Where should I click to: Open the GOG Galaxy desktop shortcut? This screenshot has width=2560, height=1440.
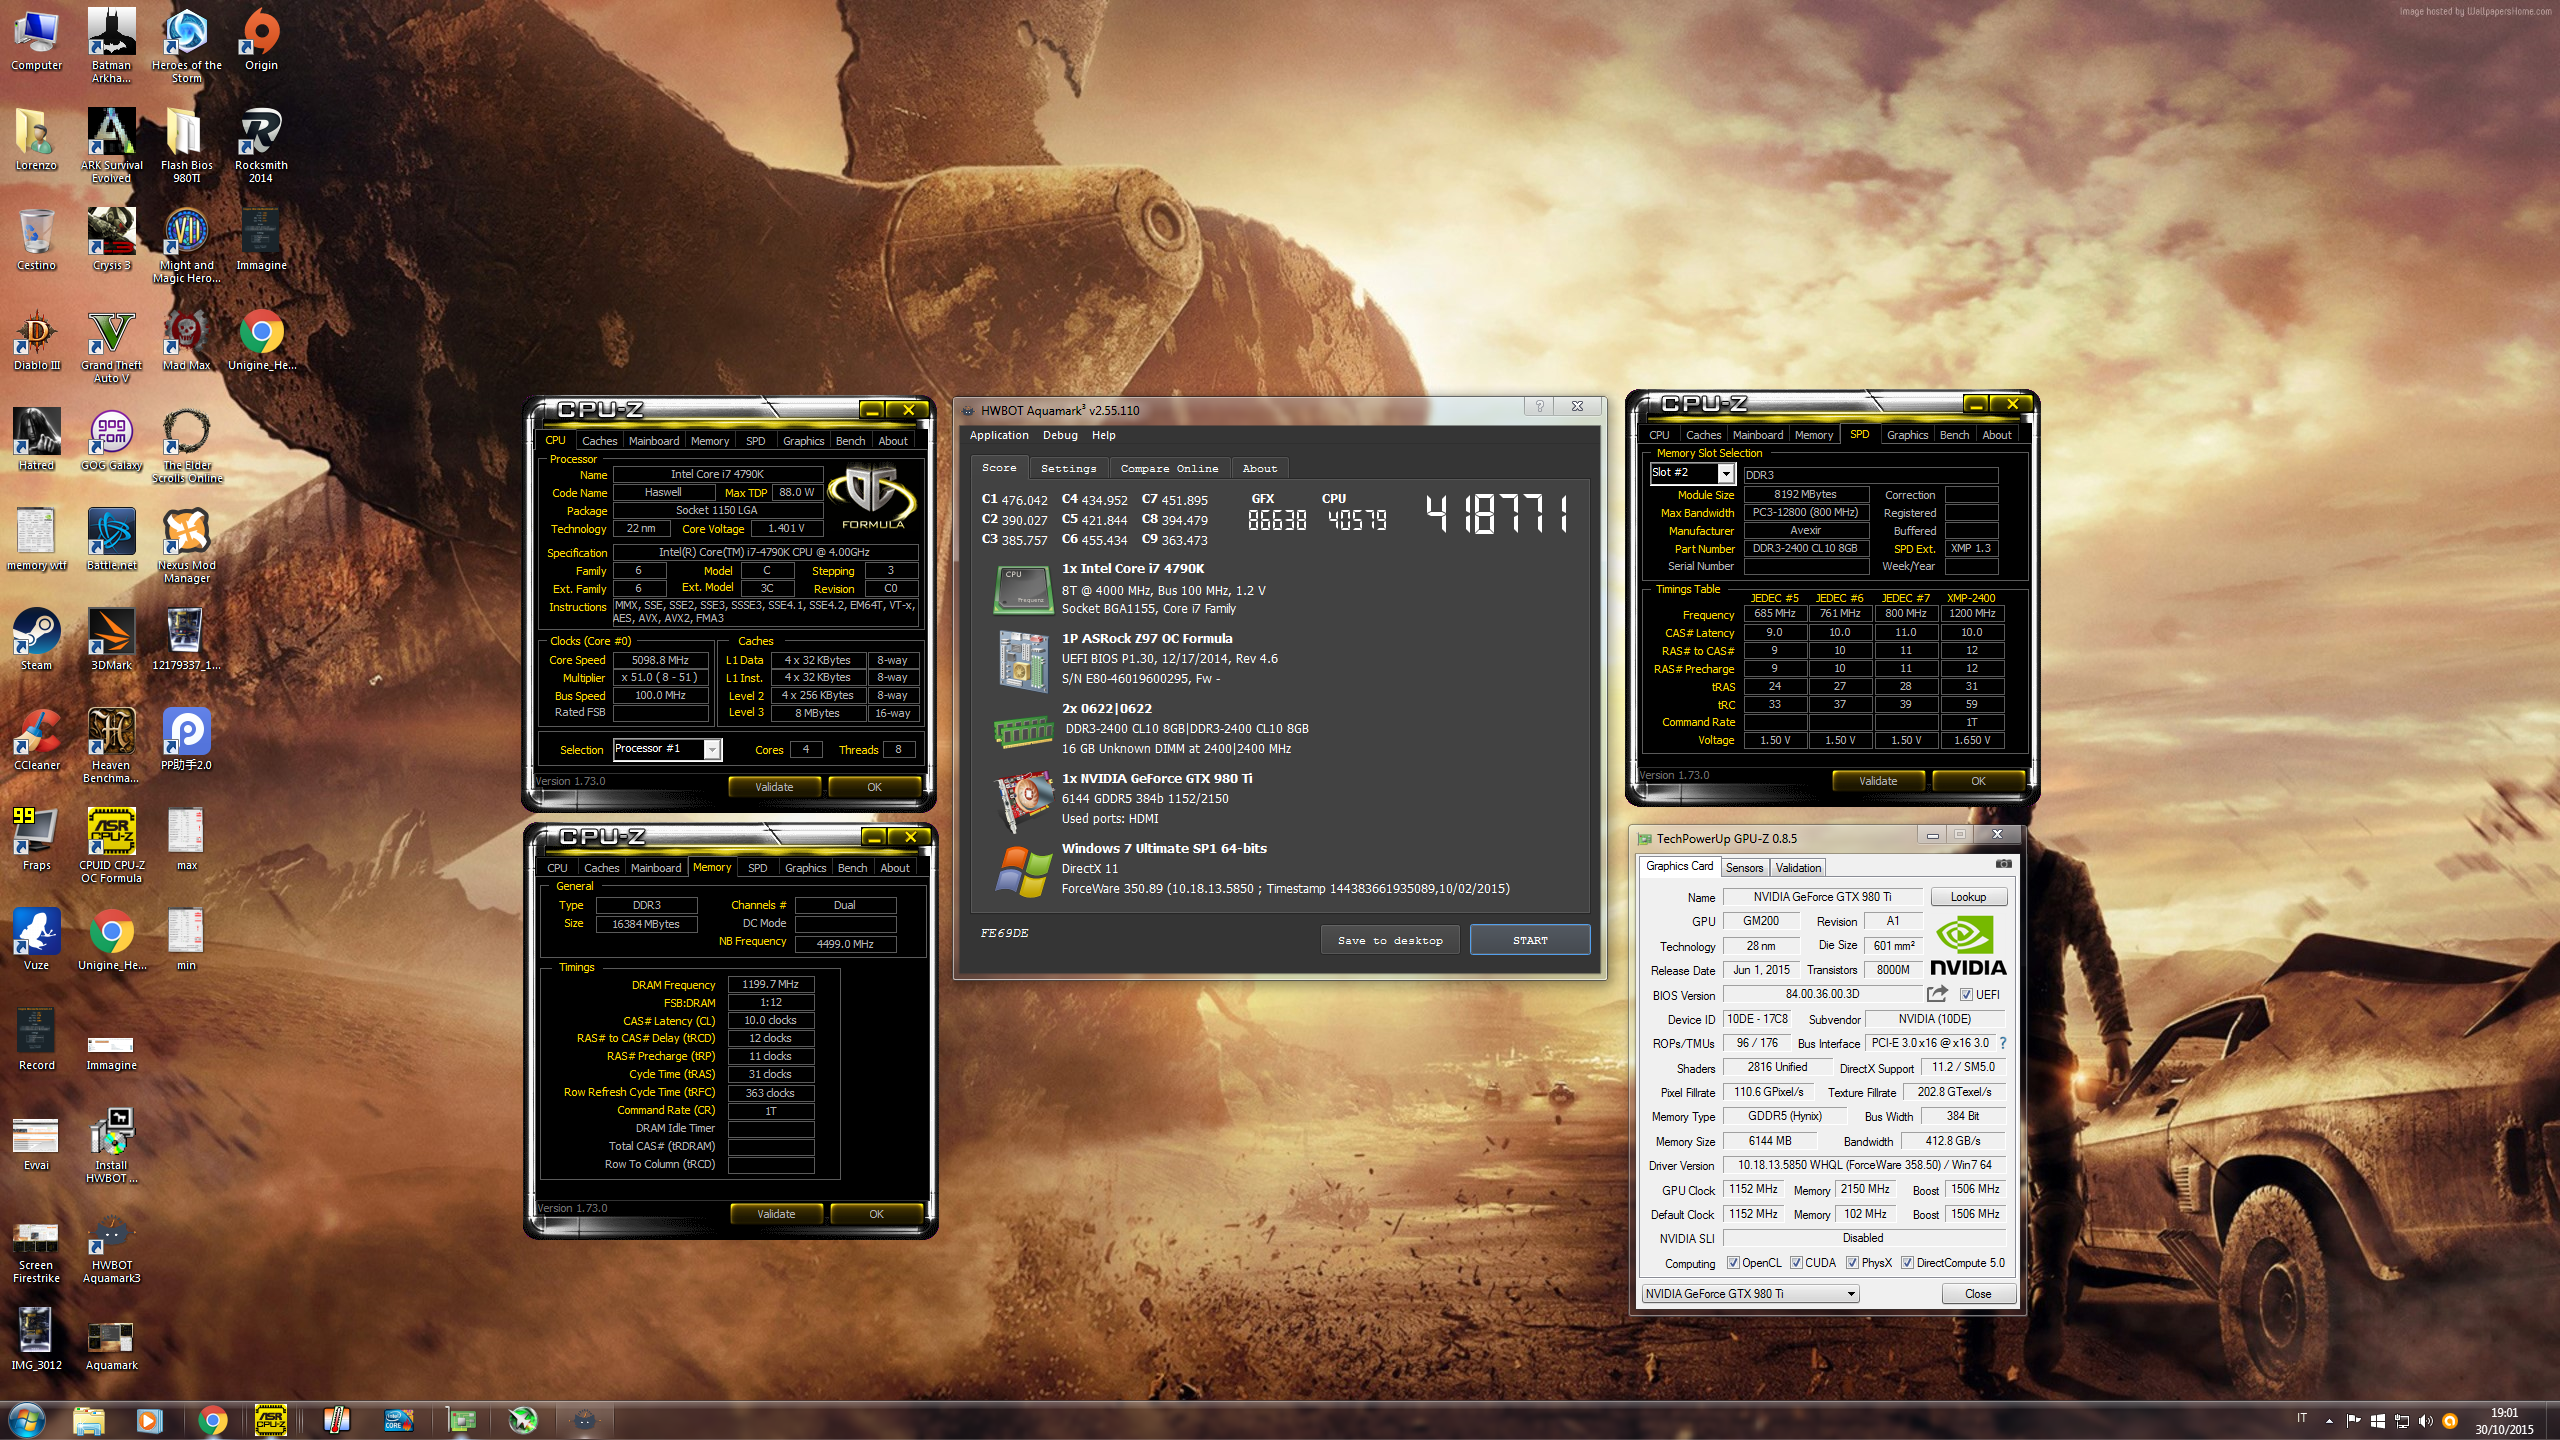point(111,440)
